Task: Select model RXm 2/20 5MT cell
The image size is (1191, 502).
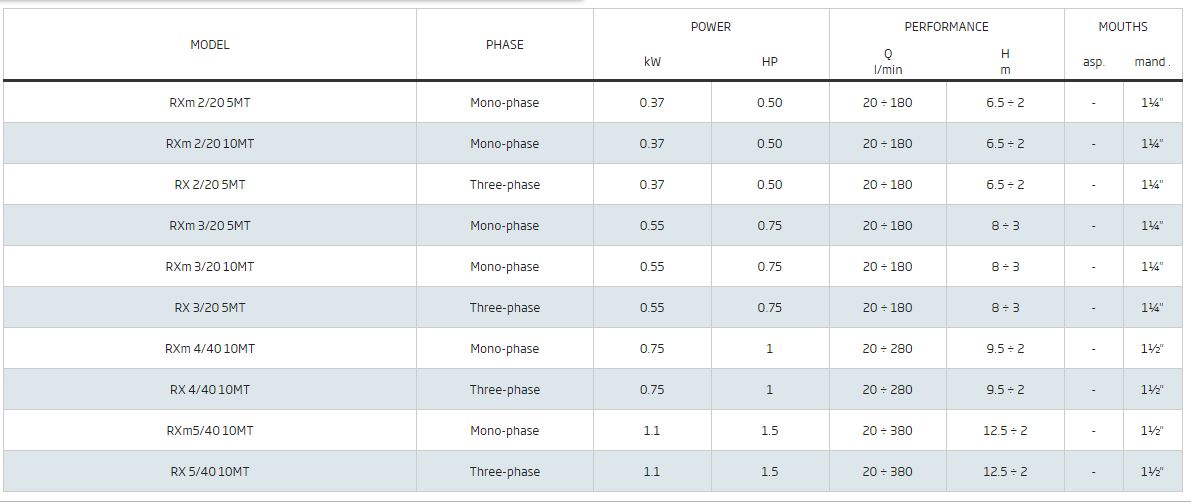Action: [210, 103]
